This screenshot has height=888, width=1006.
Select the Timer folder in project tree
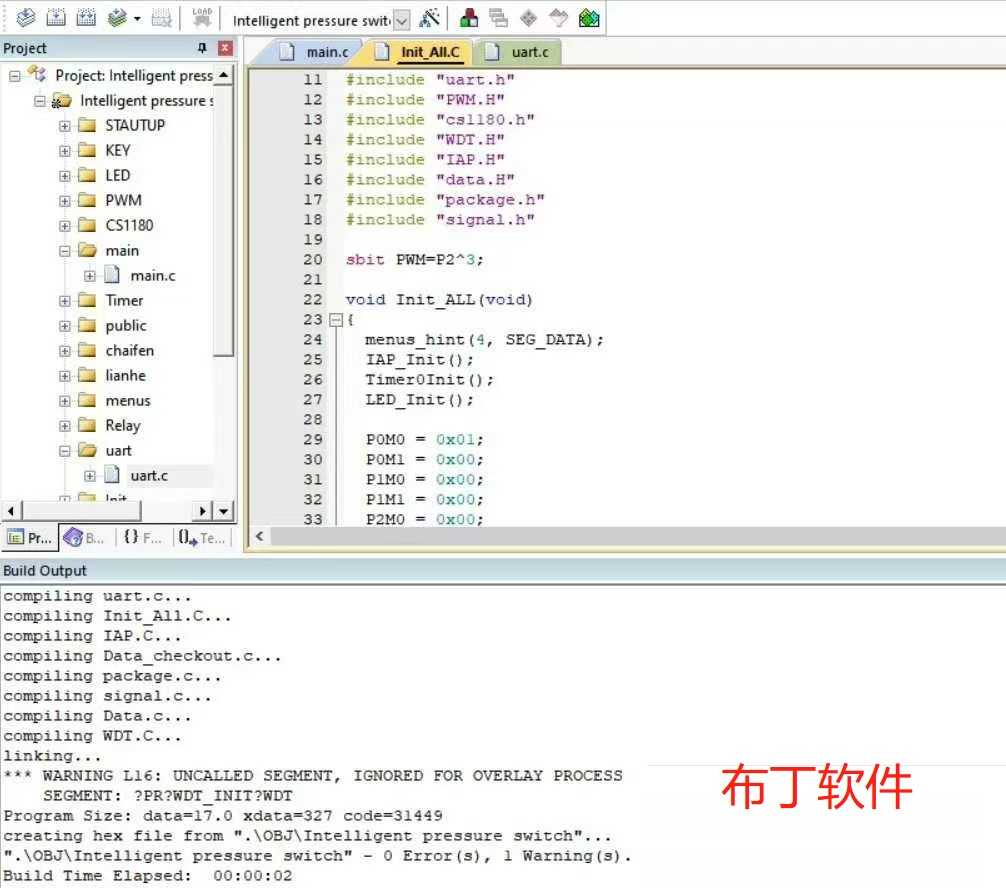(124, 300)
